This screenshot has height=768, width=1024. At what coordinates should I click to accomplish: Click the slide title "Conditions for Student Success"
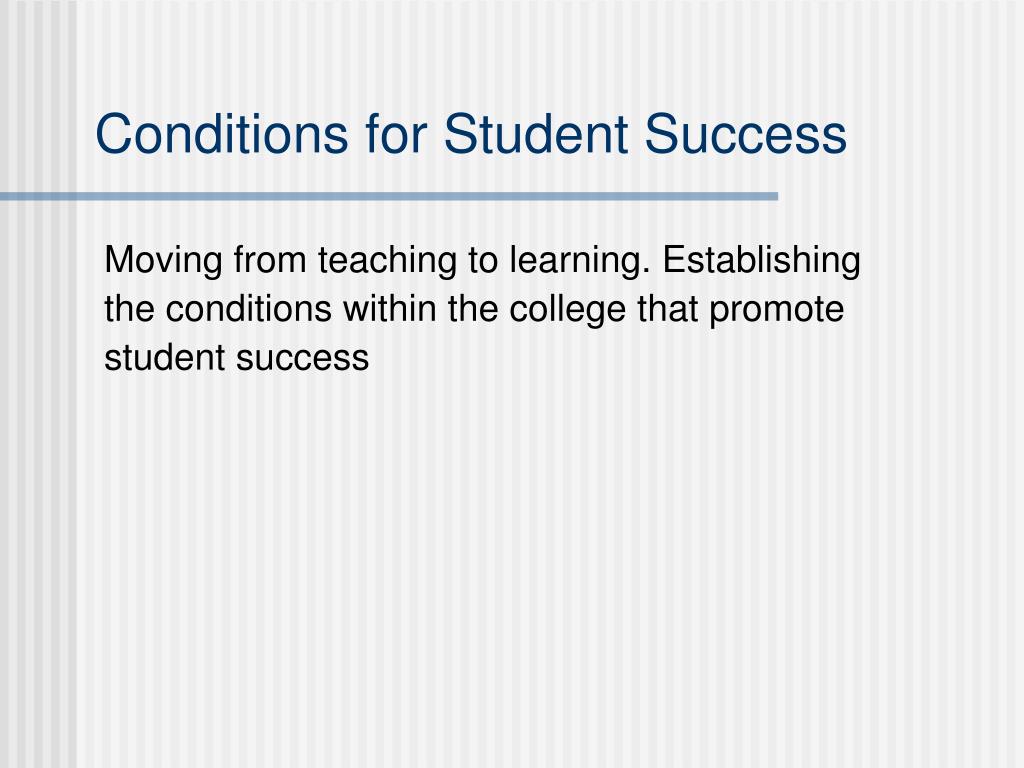471,134
